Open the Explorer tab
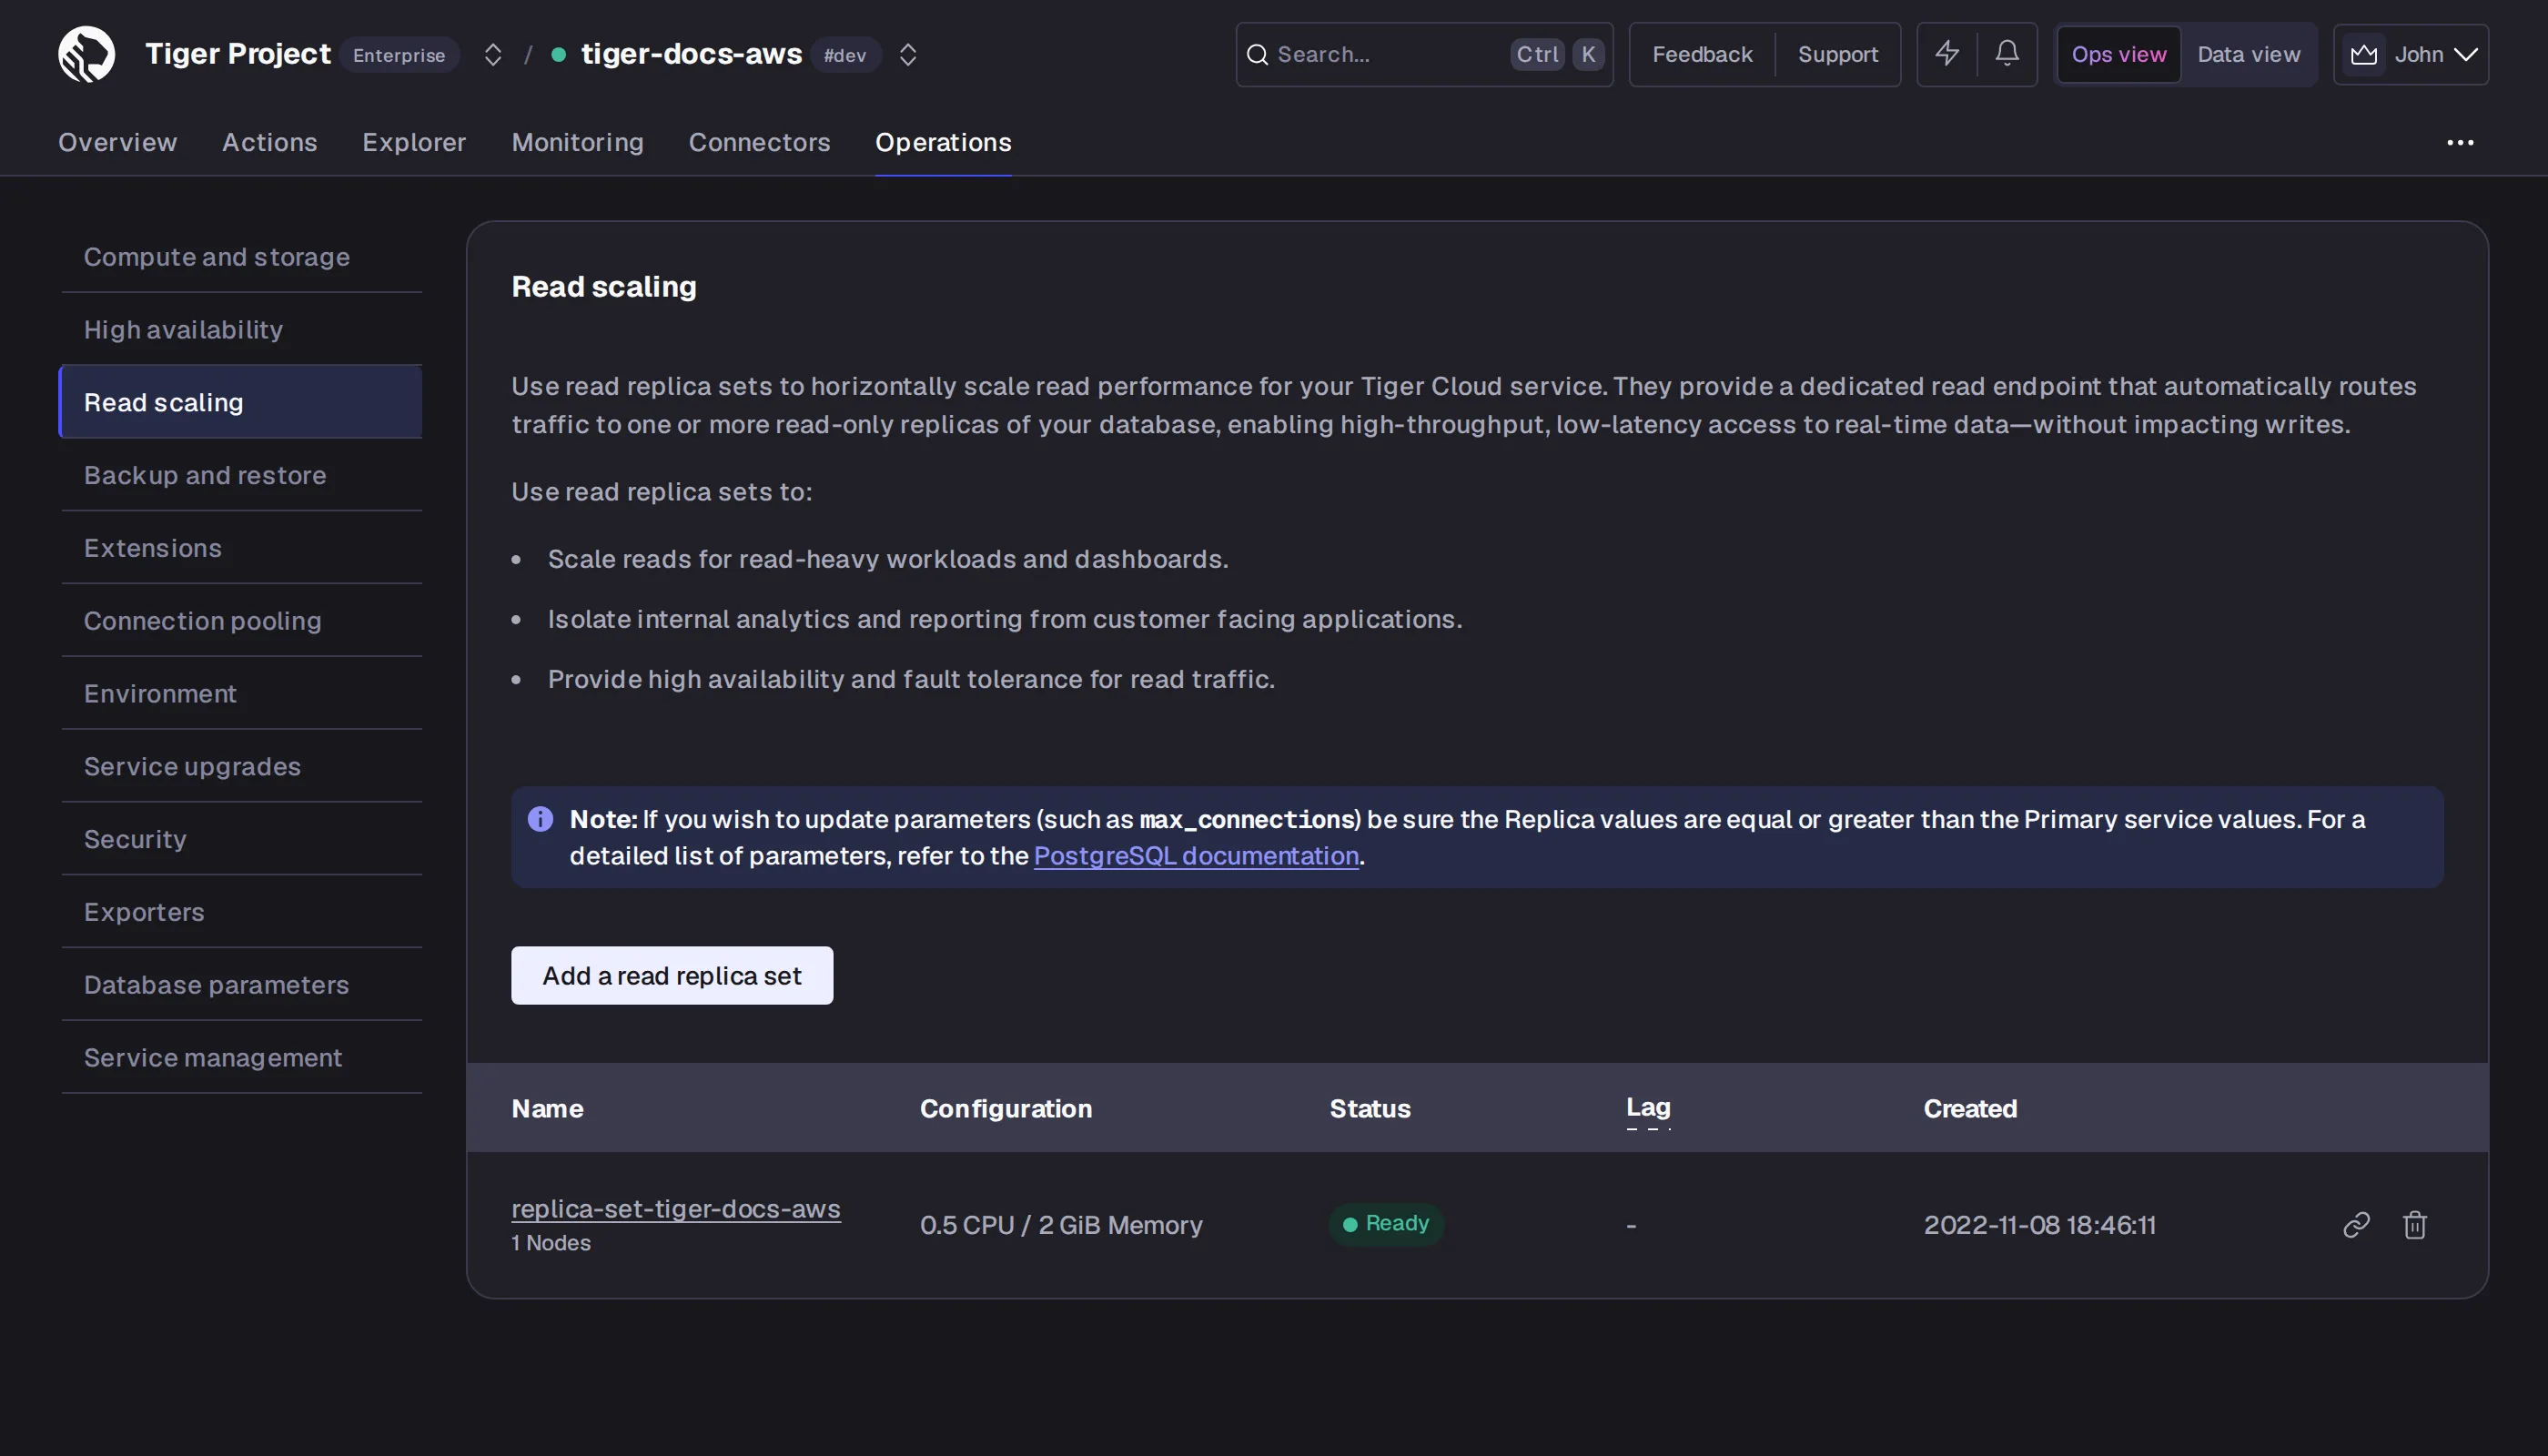 (414, 142)
